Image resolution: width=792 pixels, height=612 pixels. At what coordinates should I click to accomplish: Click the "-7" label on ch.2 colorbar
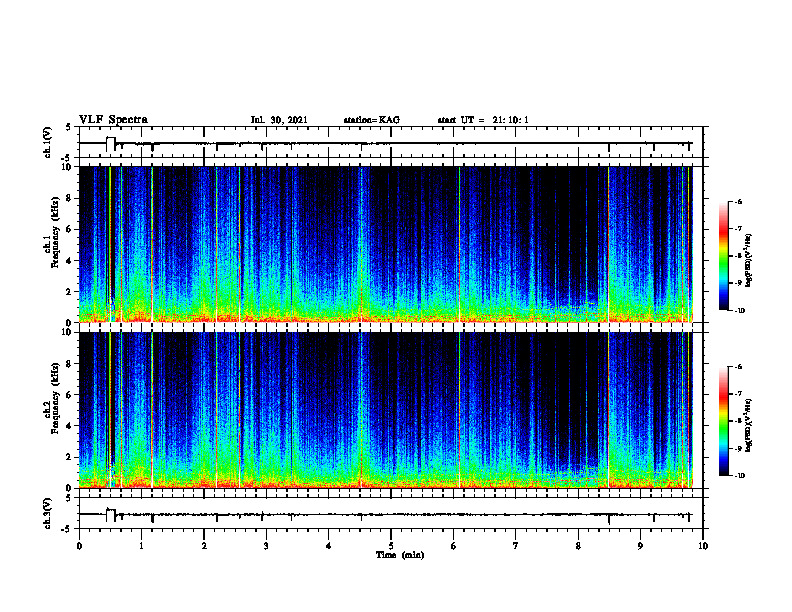(x=738, y=394)
